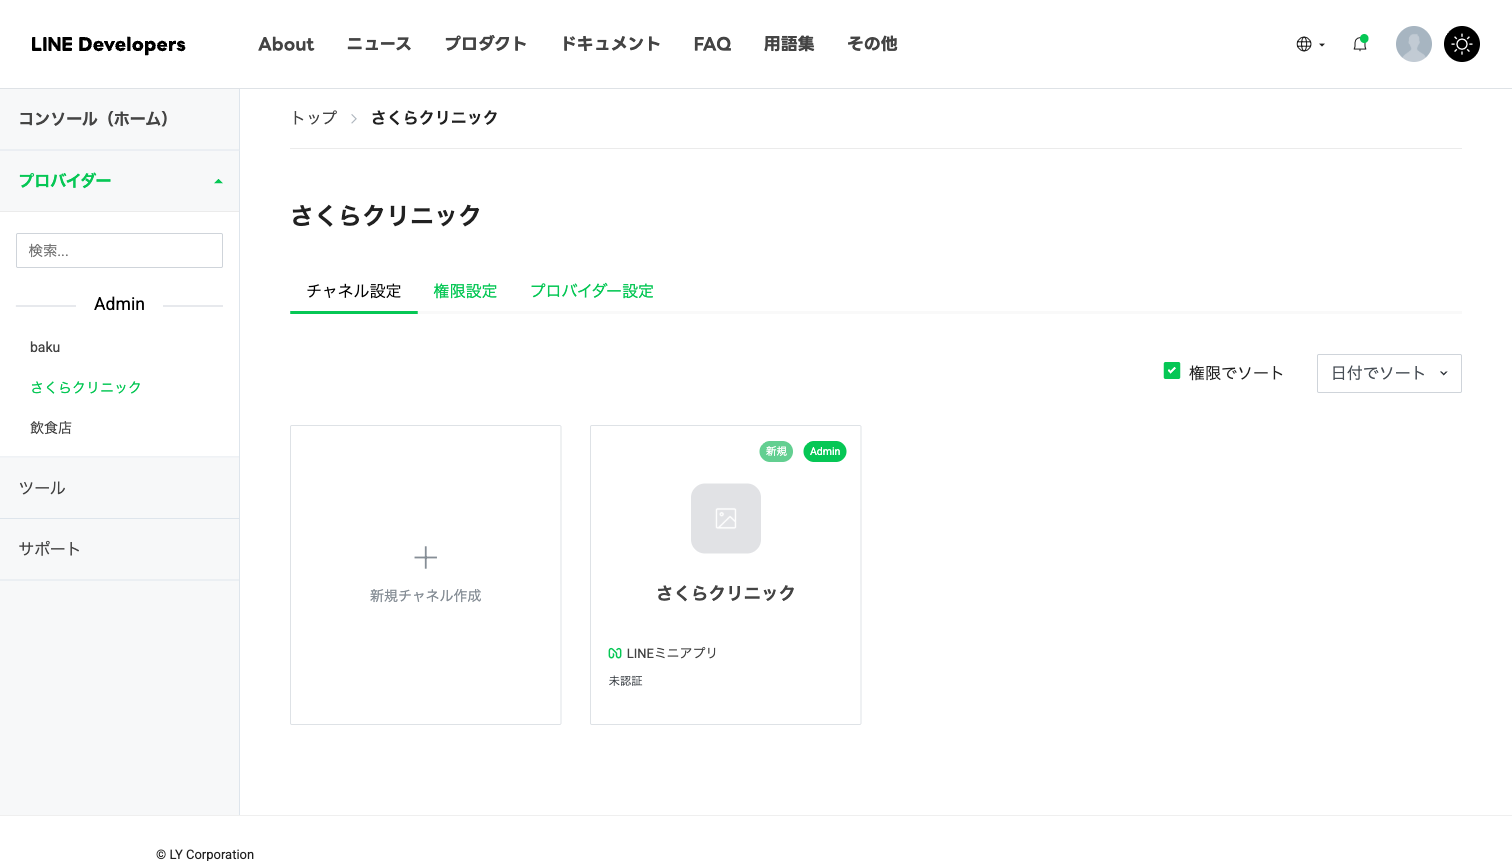Open the ツール sidebar section
Viewport: 1512px width, 861px height.
[x=119, y=488]
